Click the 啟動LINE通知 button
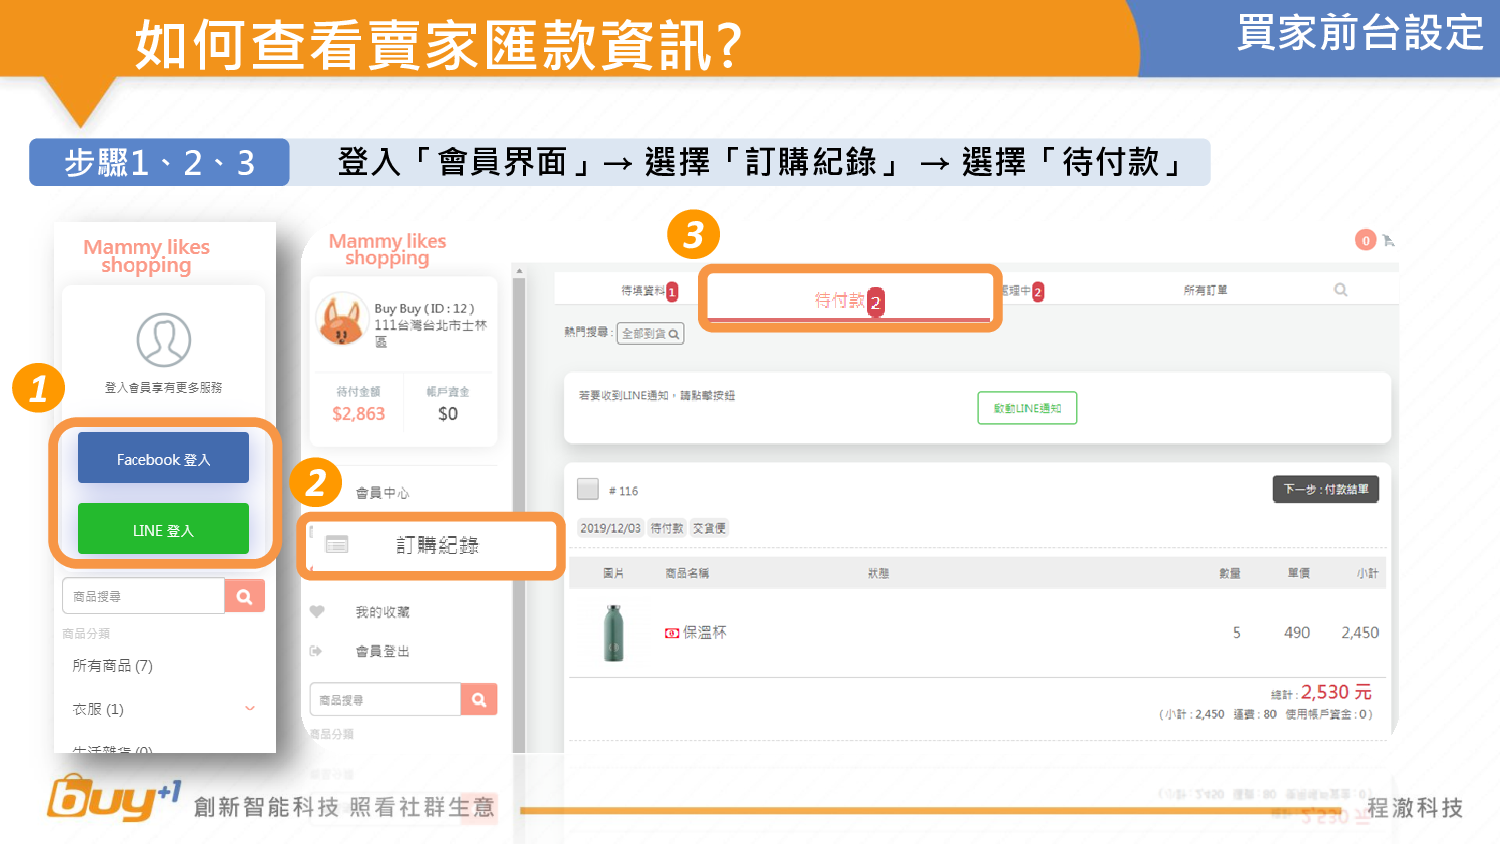Image resolution: width=1500 pixels, height=844 pixels. (1027, 408)
